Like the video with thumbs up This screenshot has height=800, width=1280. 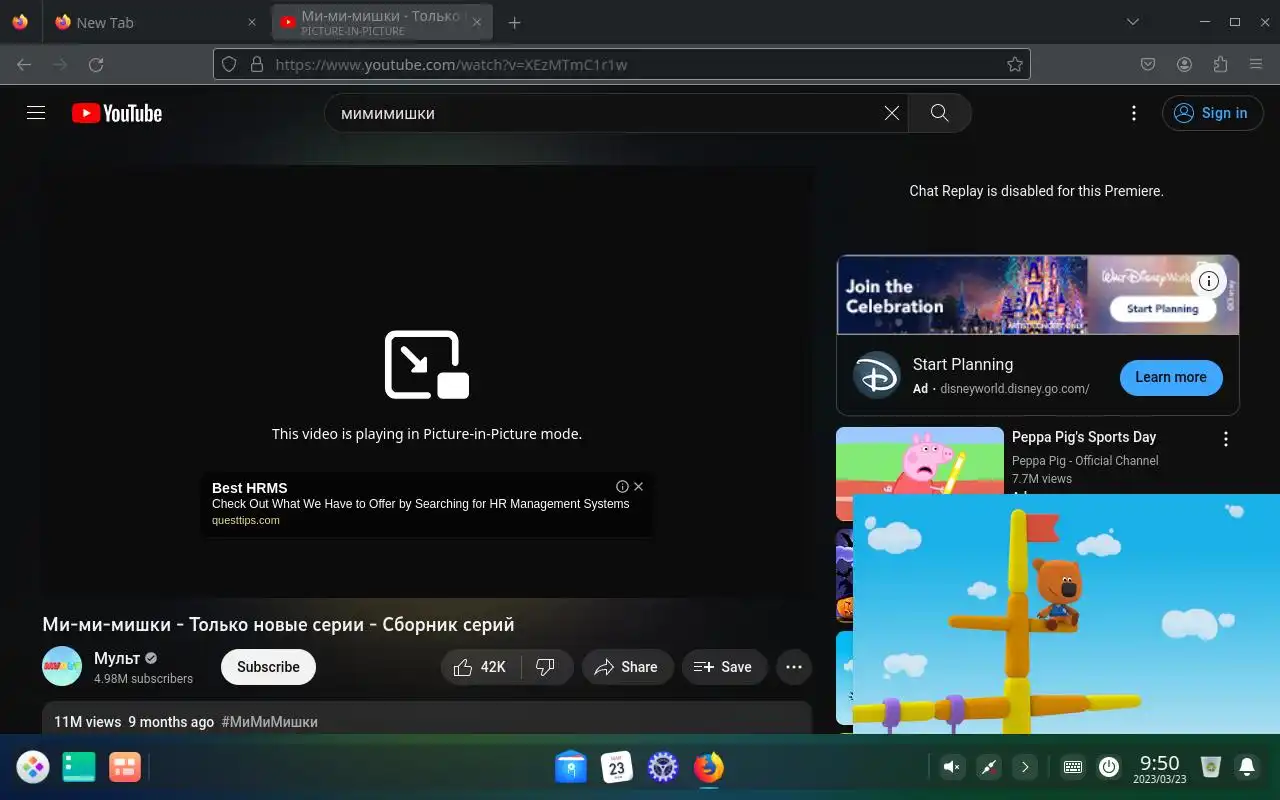pyautogui.click(x=481, y=667)
